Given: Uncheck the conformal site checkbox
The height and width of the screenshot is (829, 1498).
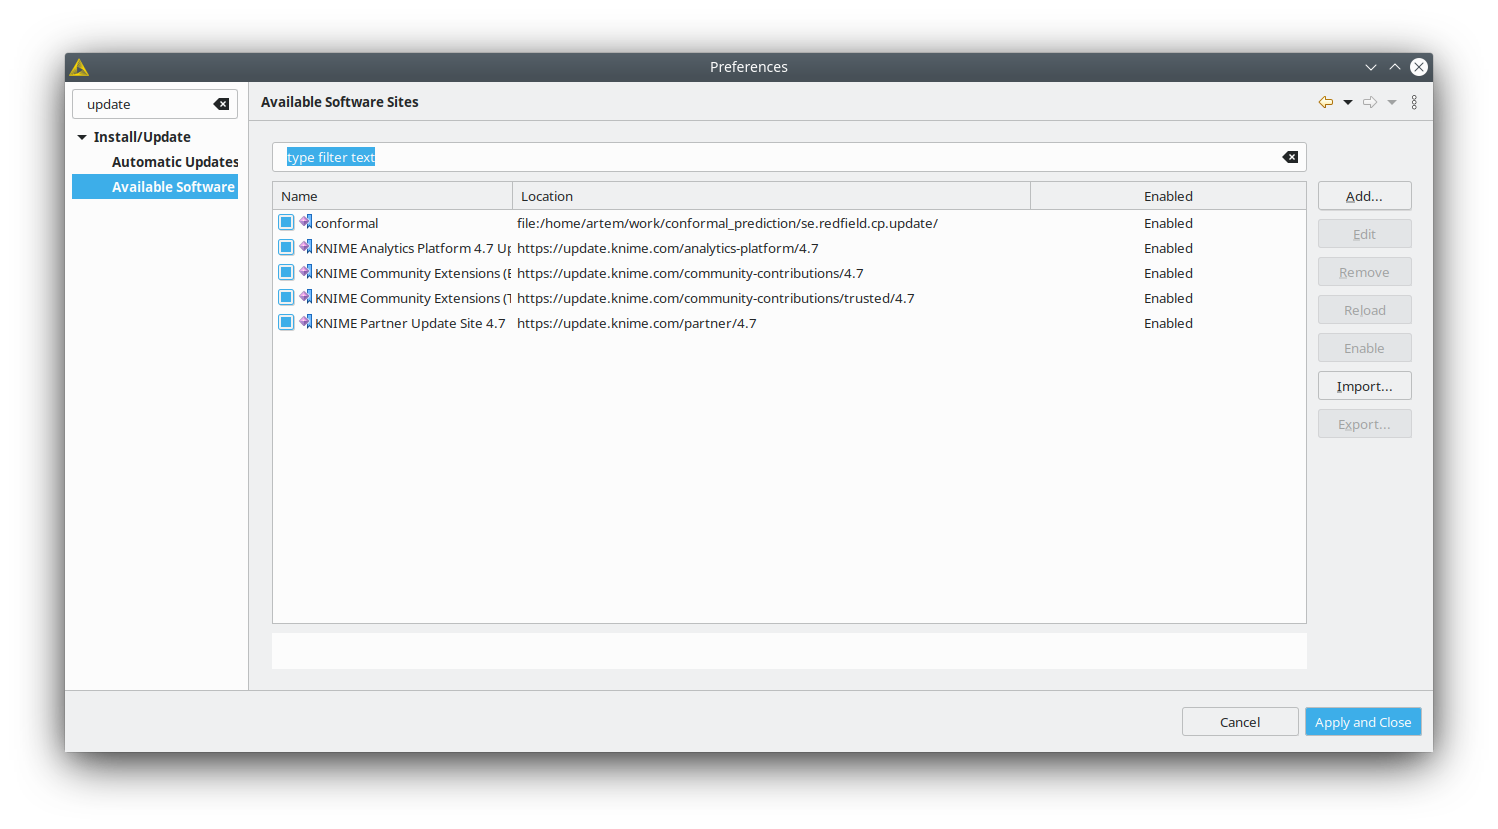Looking at the screenshot, I should tap(286, 222).
